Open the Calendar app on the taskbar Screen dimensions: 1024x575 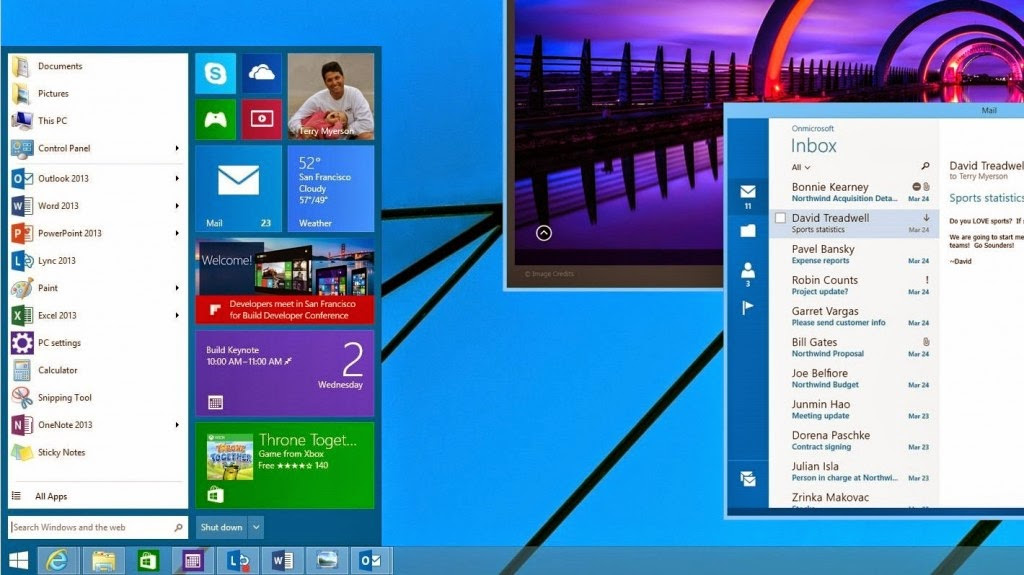pyautogui.click(x=192, y=561)
